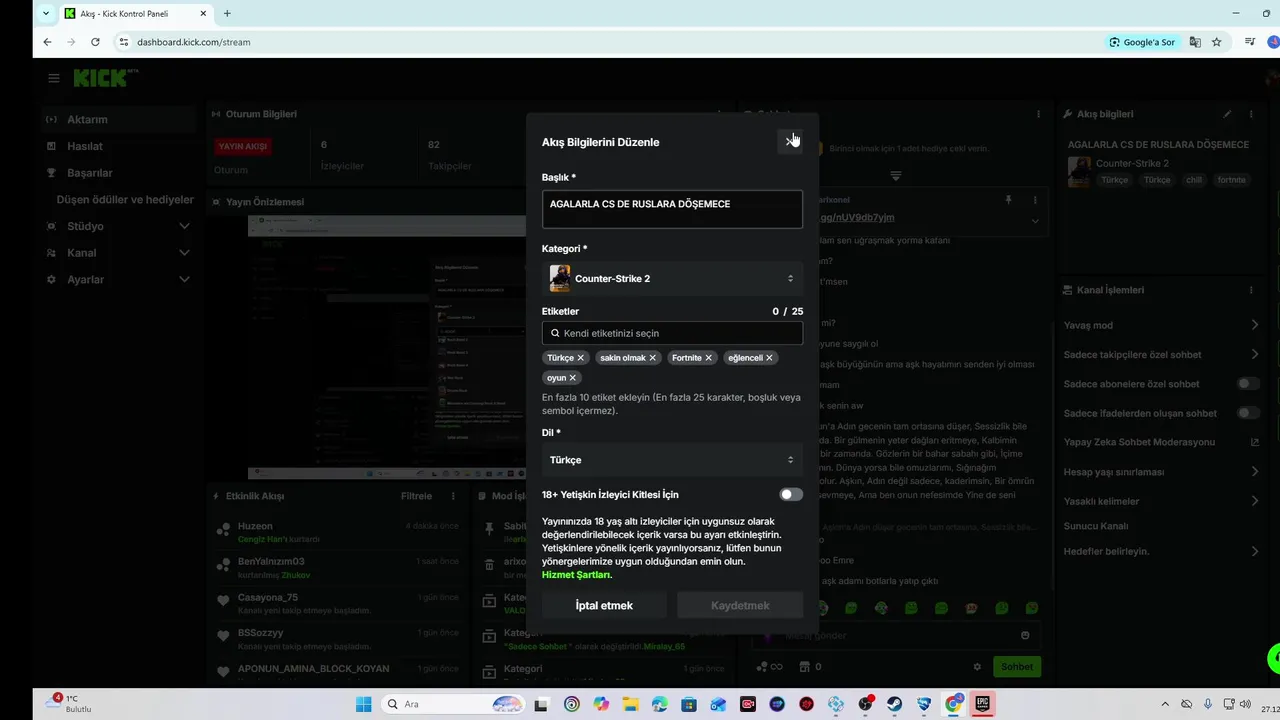Image resolution: width=1280 pixels, height=720 pixels.
Task: Click the fortnite tag in Akış bilgileri panel
Action: point(1232,180)
